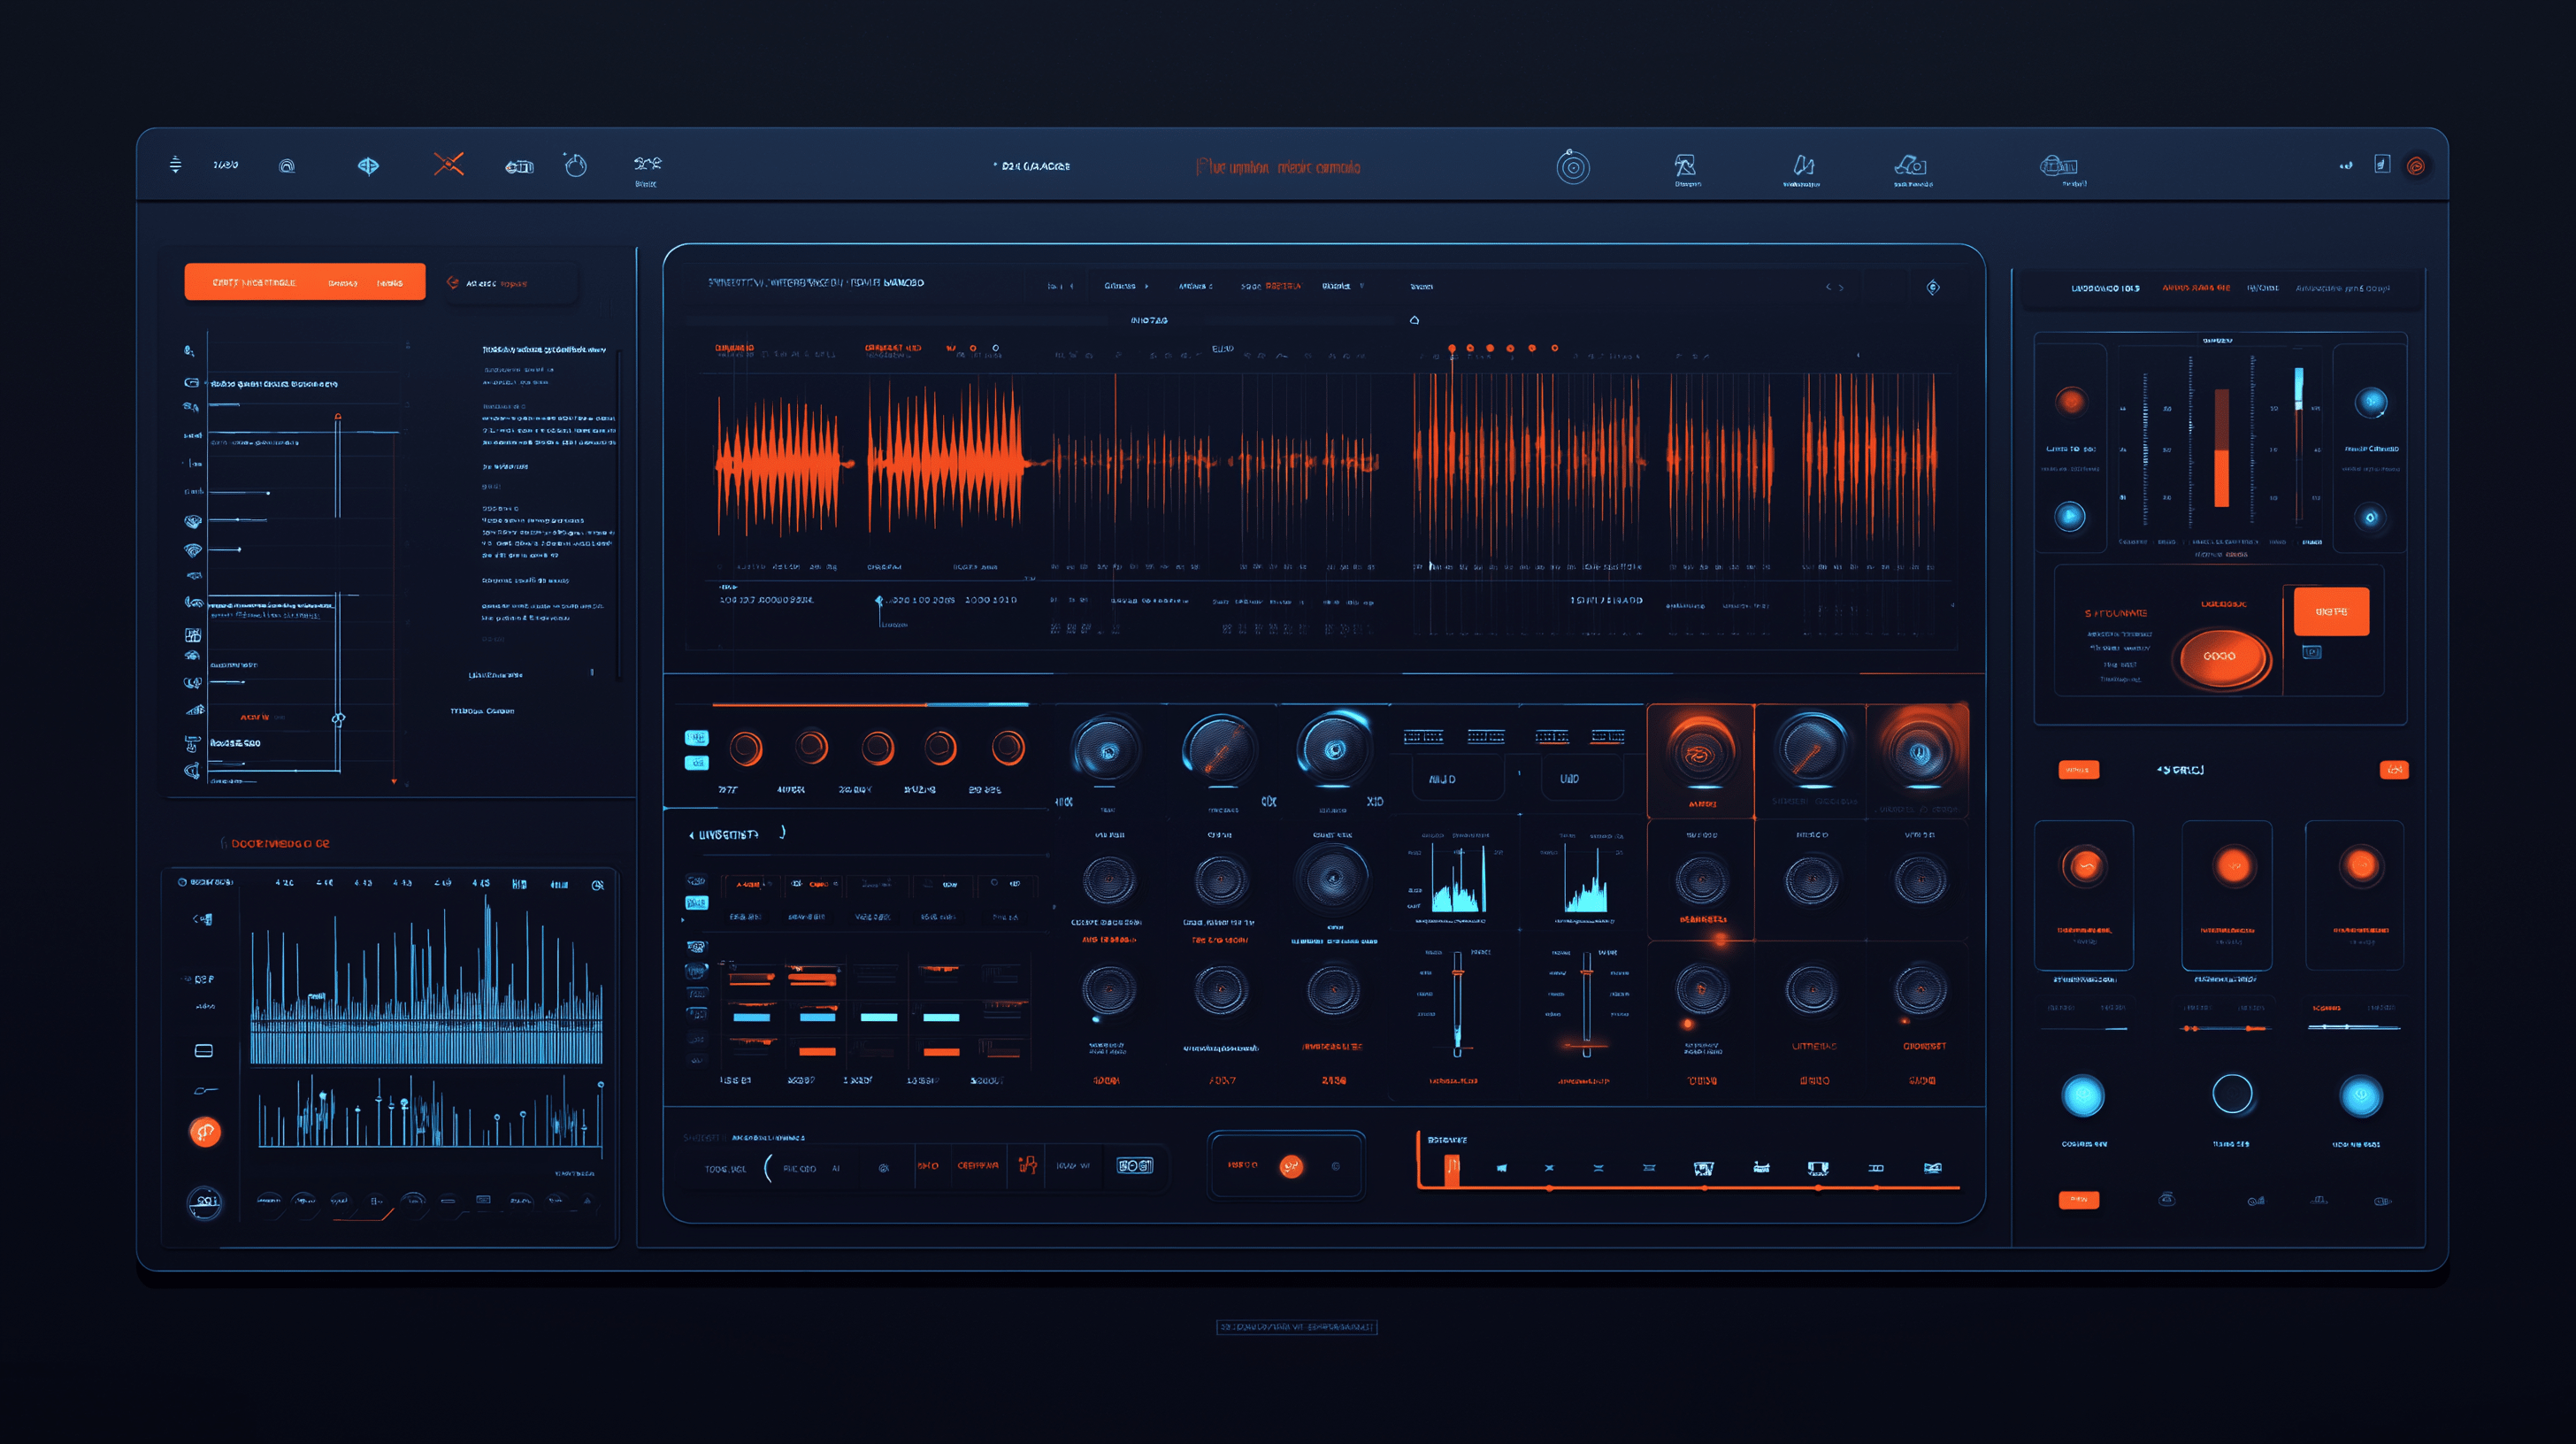Click the diamond settings icon in waveform header
Screen dimensions: 2576x1444
pyautogui.click(x=1933, y=287)
